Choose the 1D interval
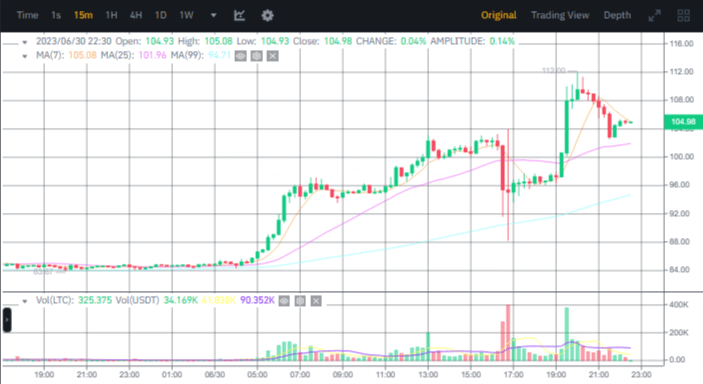Viewport: 703px width, 384px height. tap(161, 15)
